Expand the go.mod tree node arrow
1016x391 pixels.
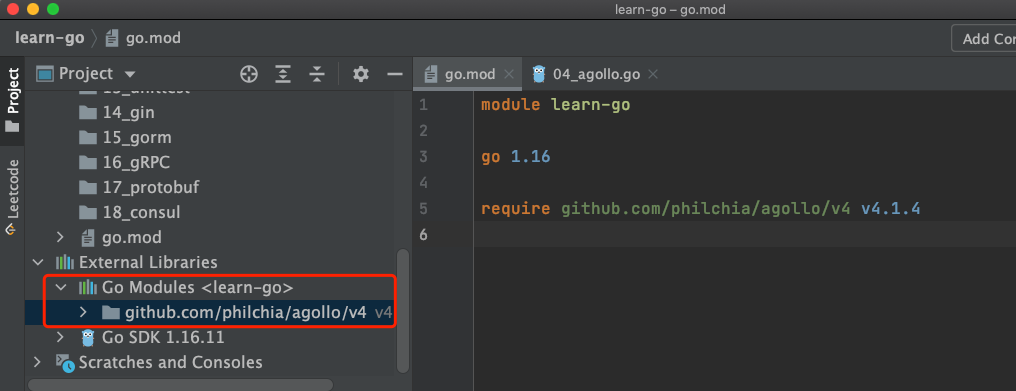point(60,237)
